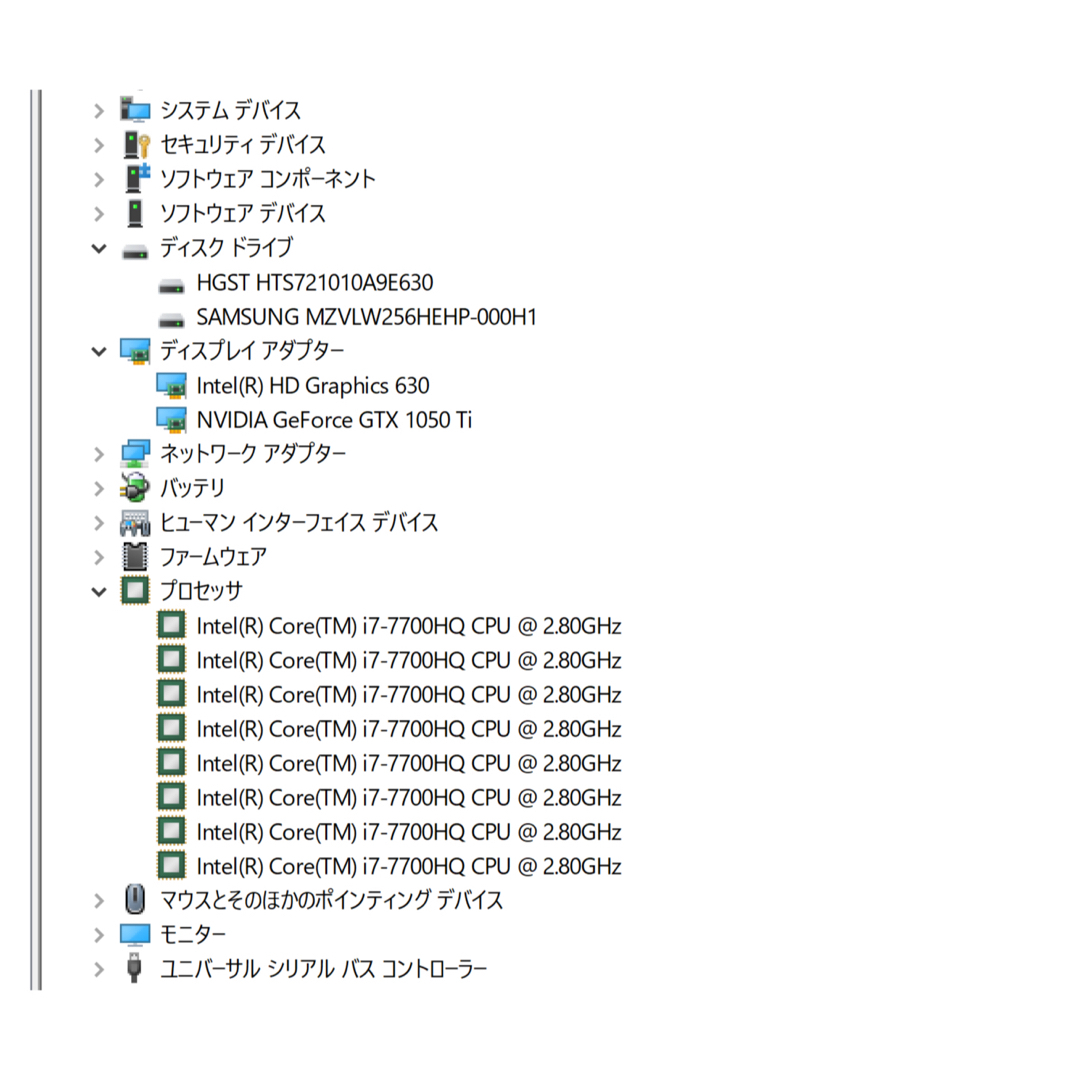Expand the ヒューマン インターフェイス デバイス node

click(x=99, y=523)
